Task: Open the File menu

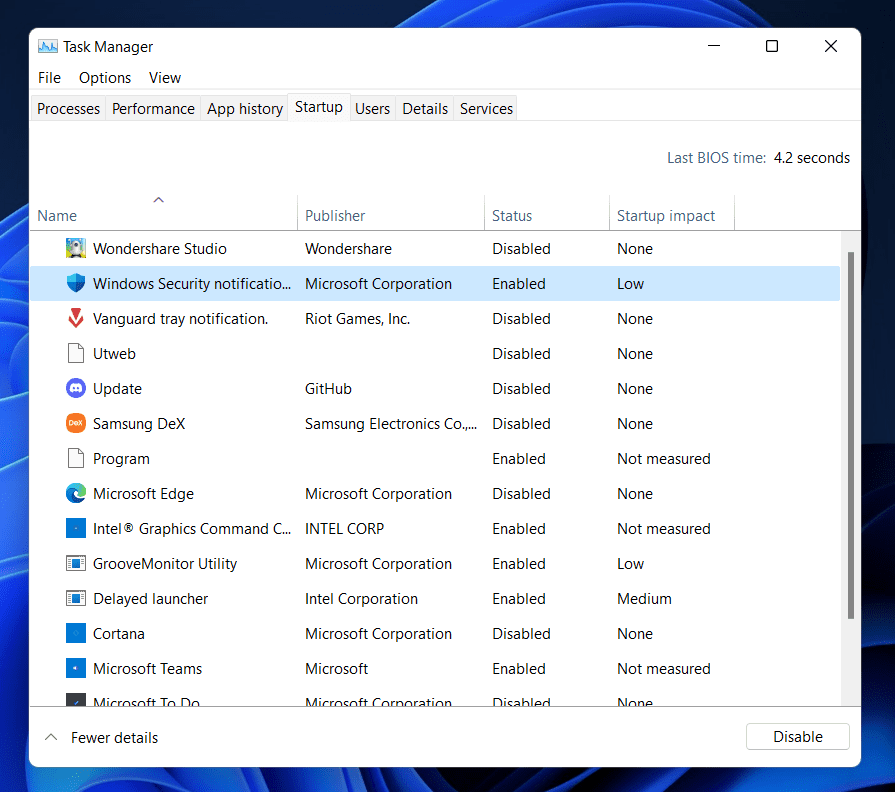Action: pyautogui.click(x=49, y=78)
